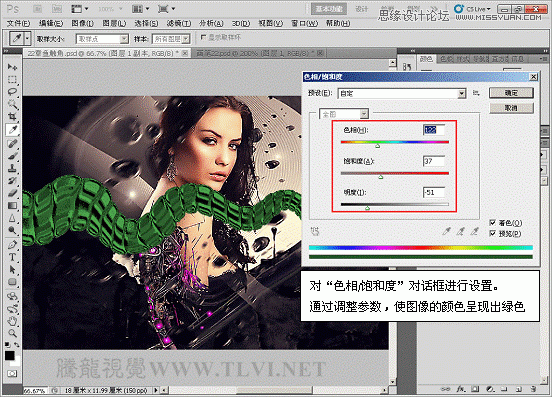Screen dimensions: 552x397
Task: Select the Crop tool
Action: coord(12,116)
